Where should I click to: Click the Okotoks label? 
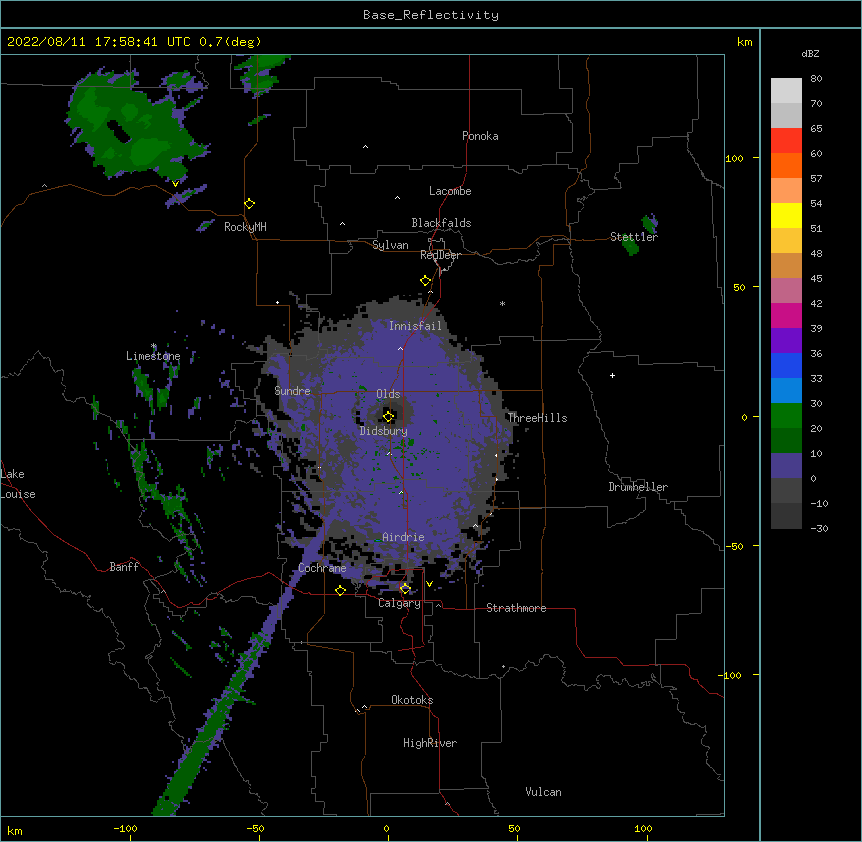pyautogui.click(x=412, y=700)
